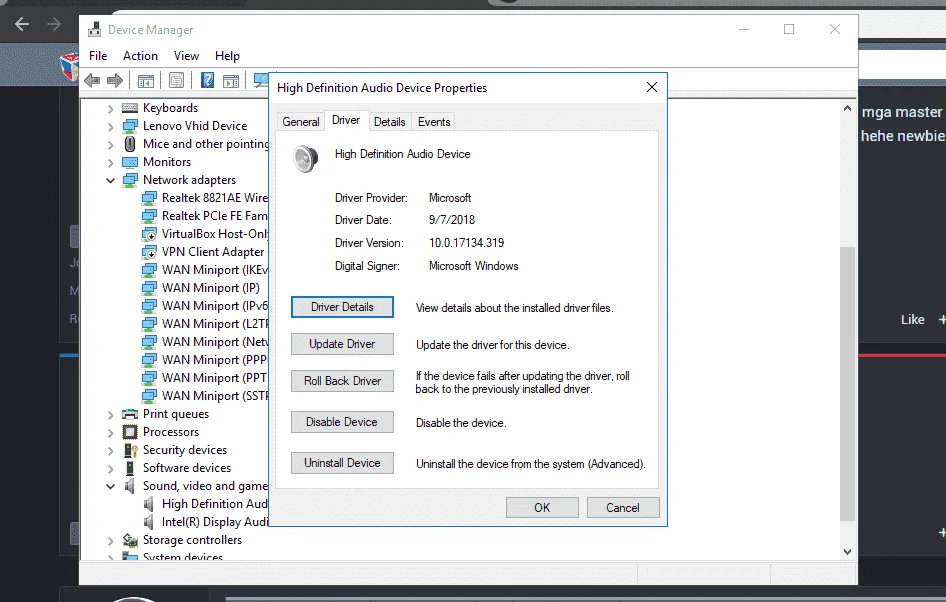The height and width of the screenshot is (602, 946).
Task: Click the Device Manager title bar icon
Action: tap(95, 30)
